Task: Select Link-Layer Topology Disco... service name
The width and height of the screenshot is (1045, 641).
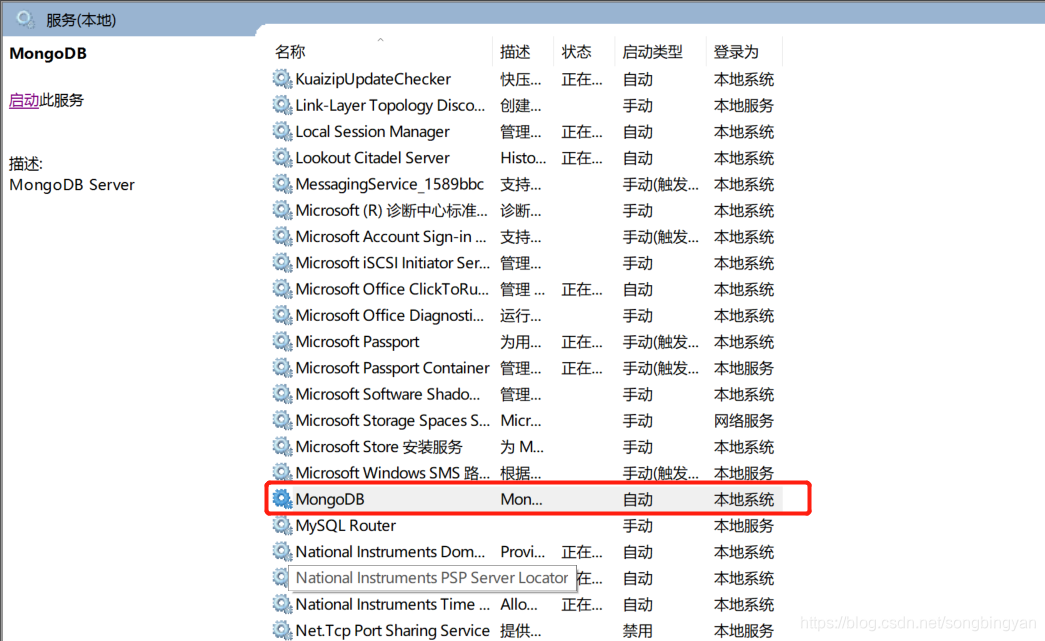Action: [x=390, y=105]
